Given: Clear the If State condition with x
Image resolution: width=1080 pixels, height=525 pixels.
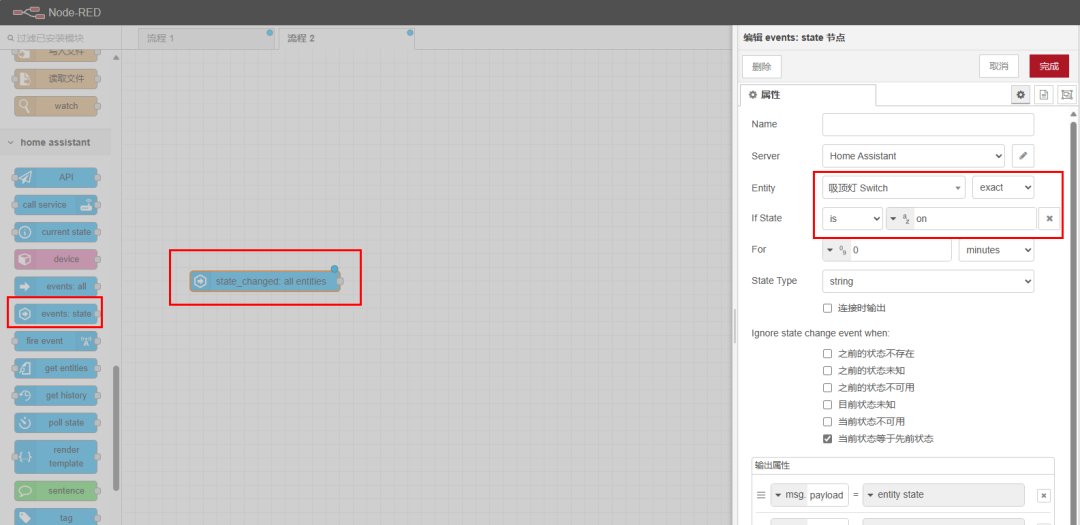Looking at the screenshot, I should click(1049, 218).
